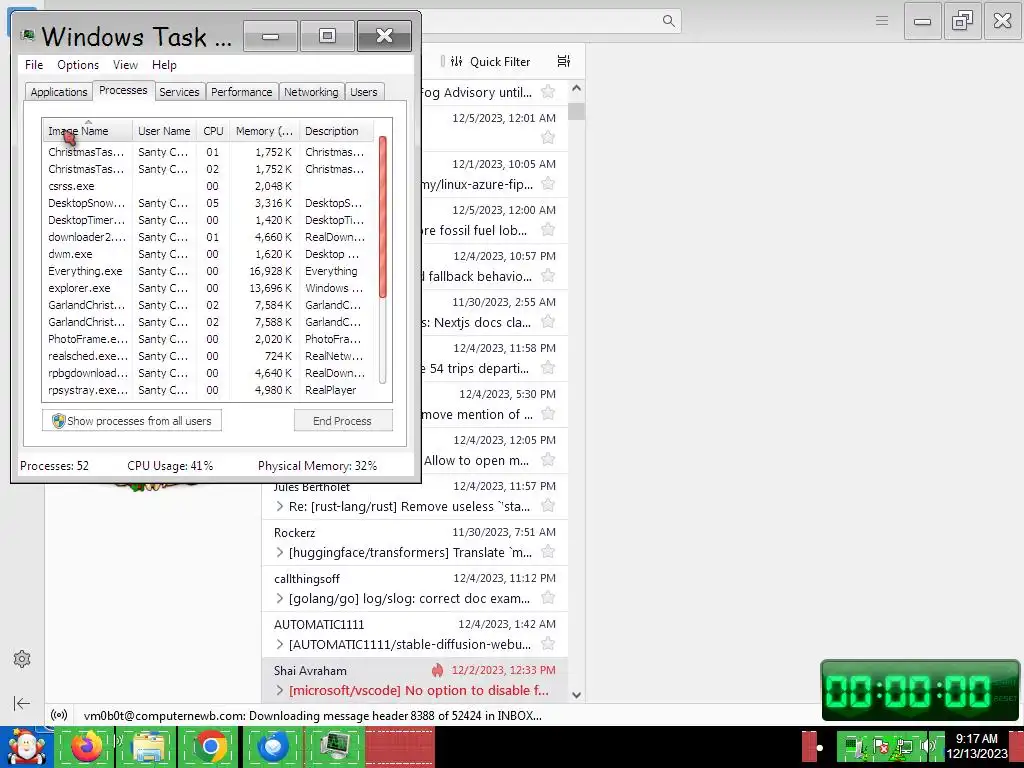
Task: Click Show processes from all users
Action: [x=132, y=421]
